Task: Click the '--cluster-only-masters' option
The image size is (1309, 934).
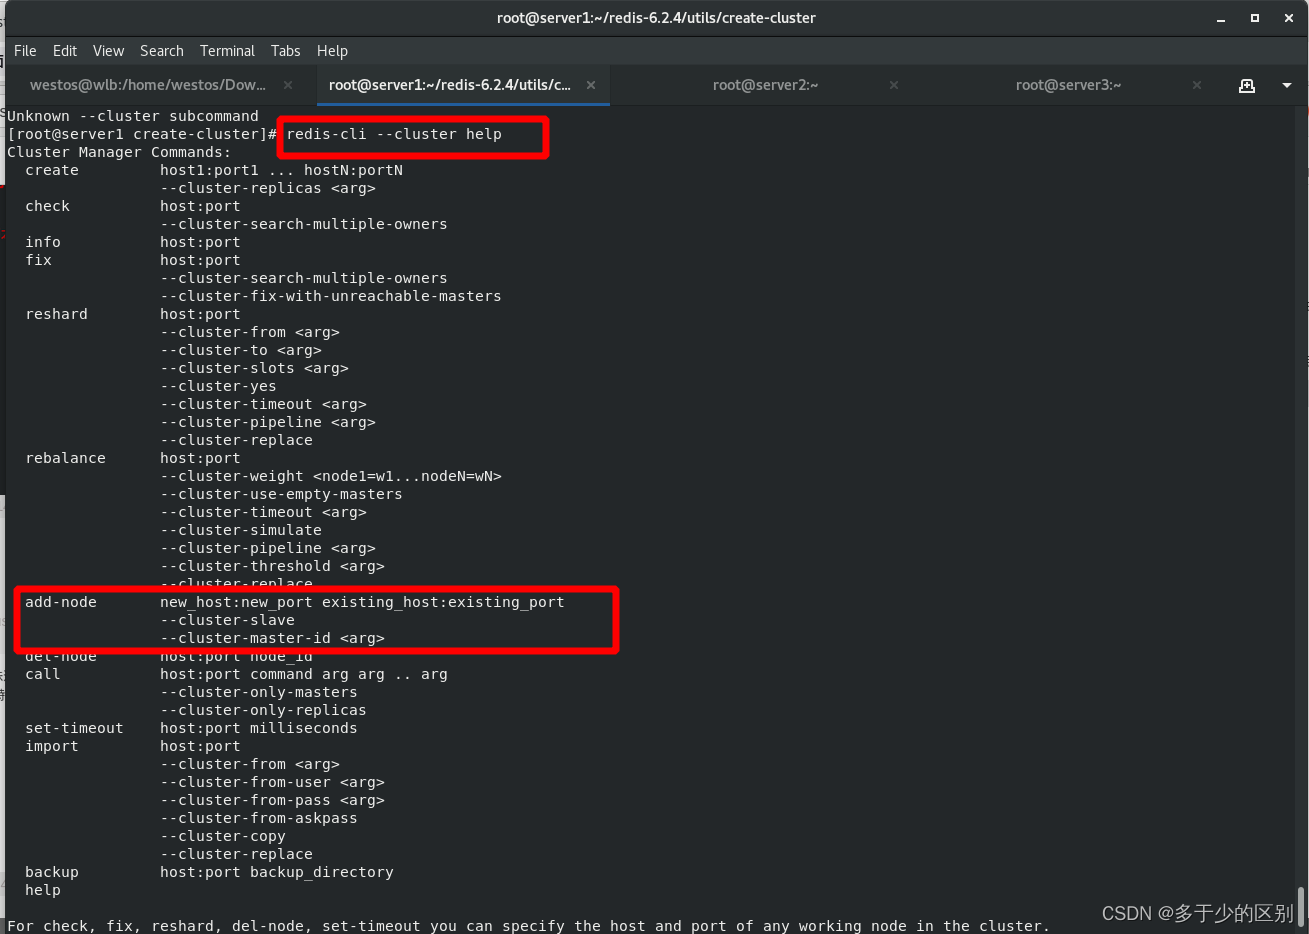Action: 259,692
